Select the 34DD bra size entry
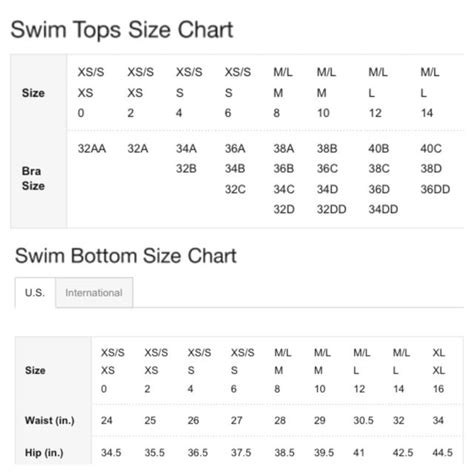The height and width of the screenshot is (474, 474). (383, 209)
